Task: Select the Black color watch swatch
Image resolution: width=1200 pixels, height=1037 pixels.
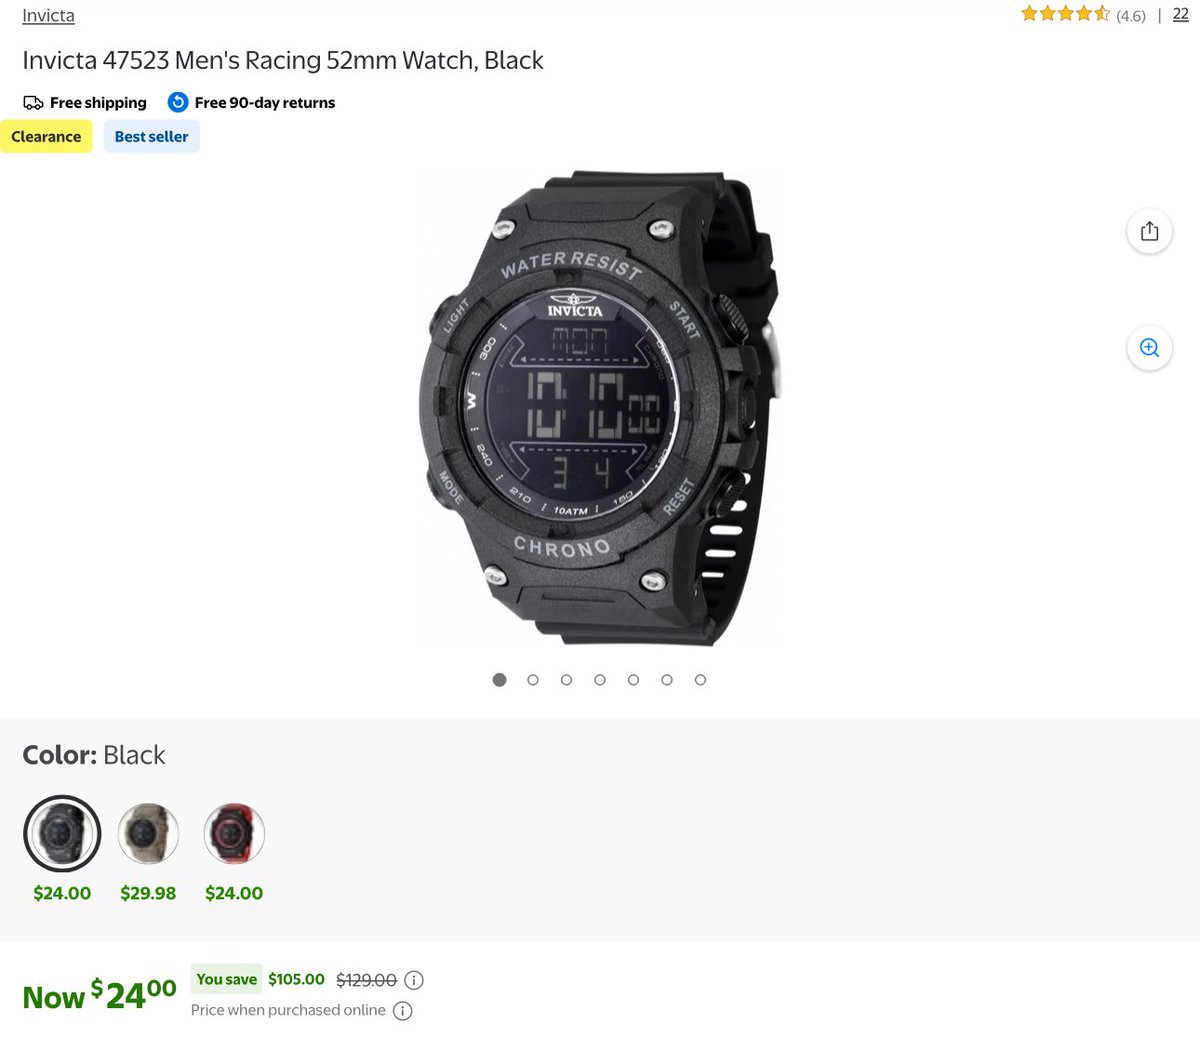Action: click(62, 834)
